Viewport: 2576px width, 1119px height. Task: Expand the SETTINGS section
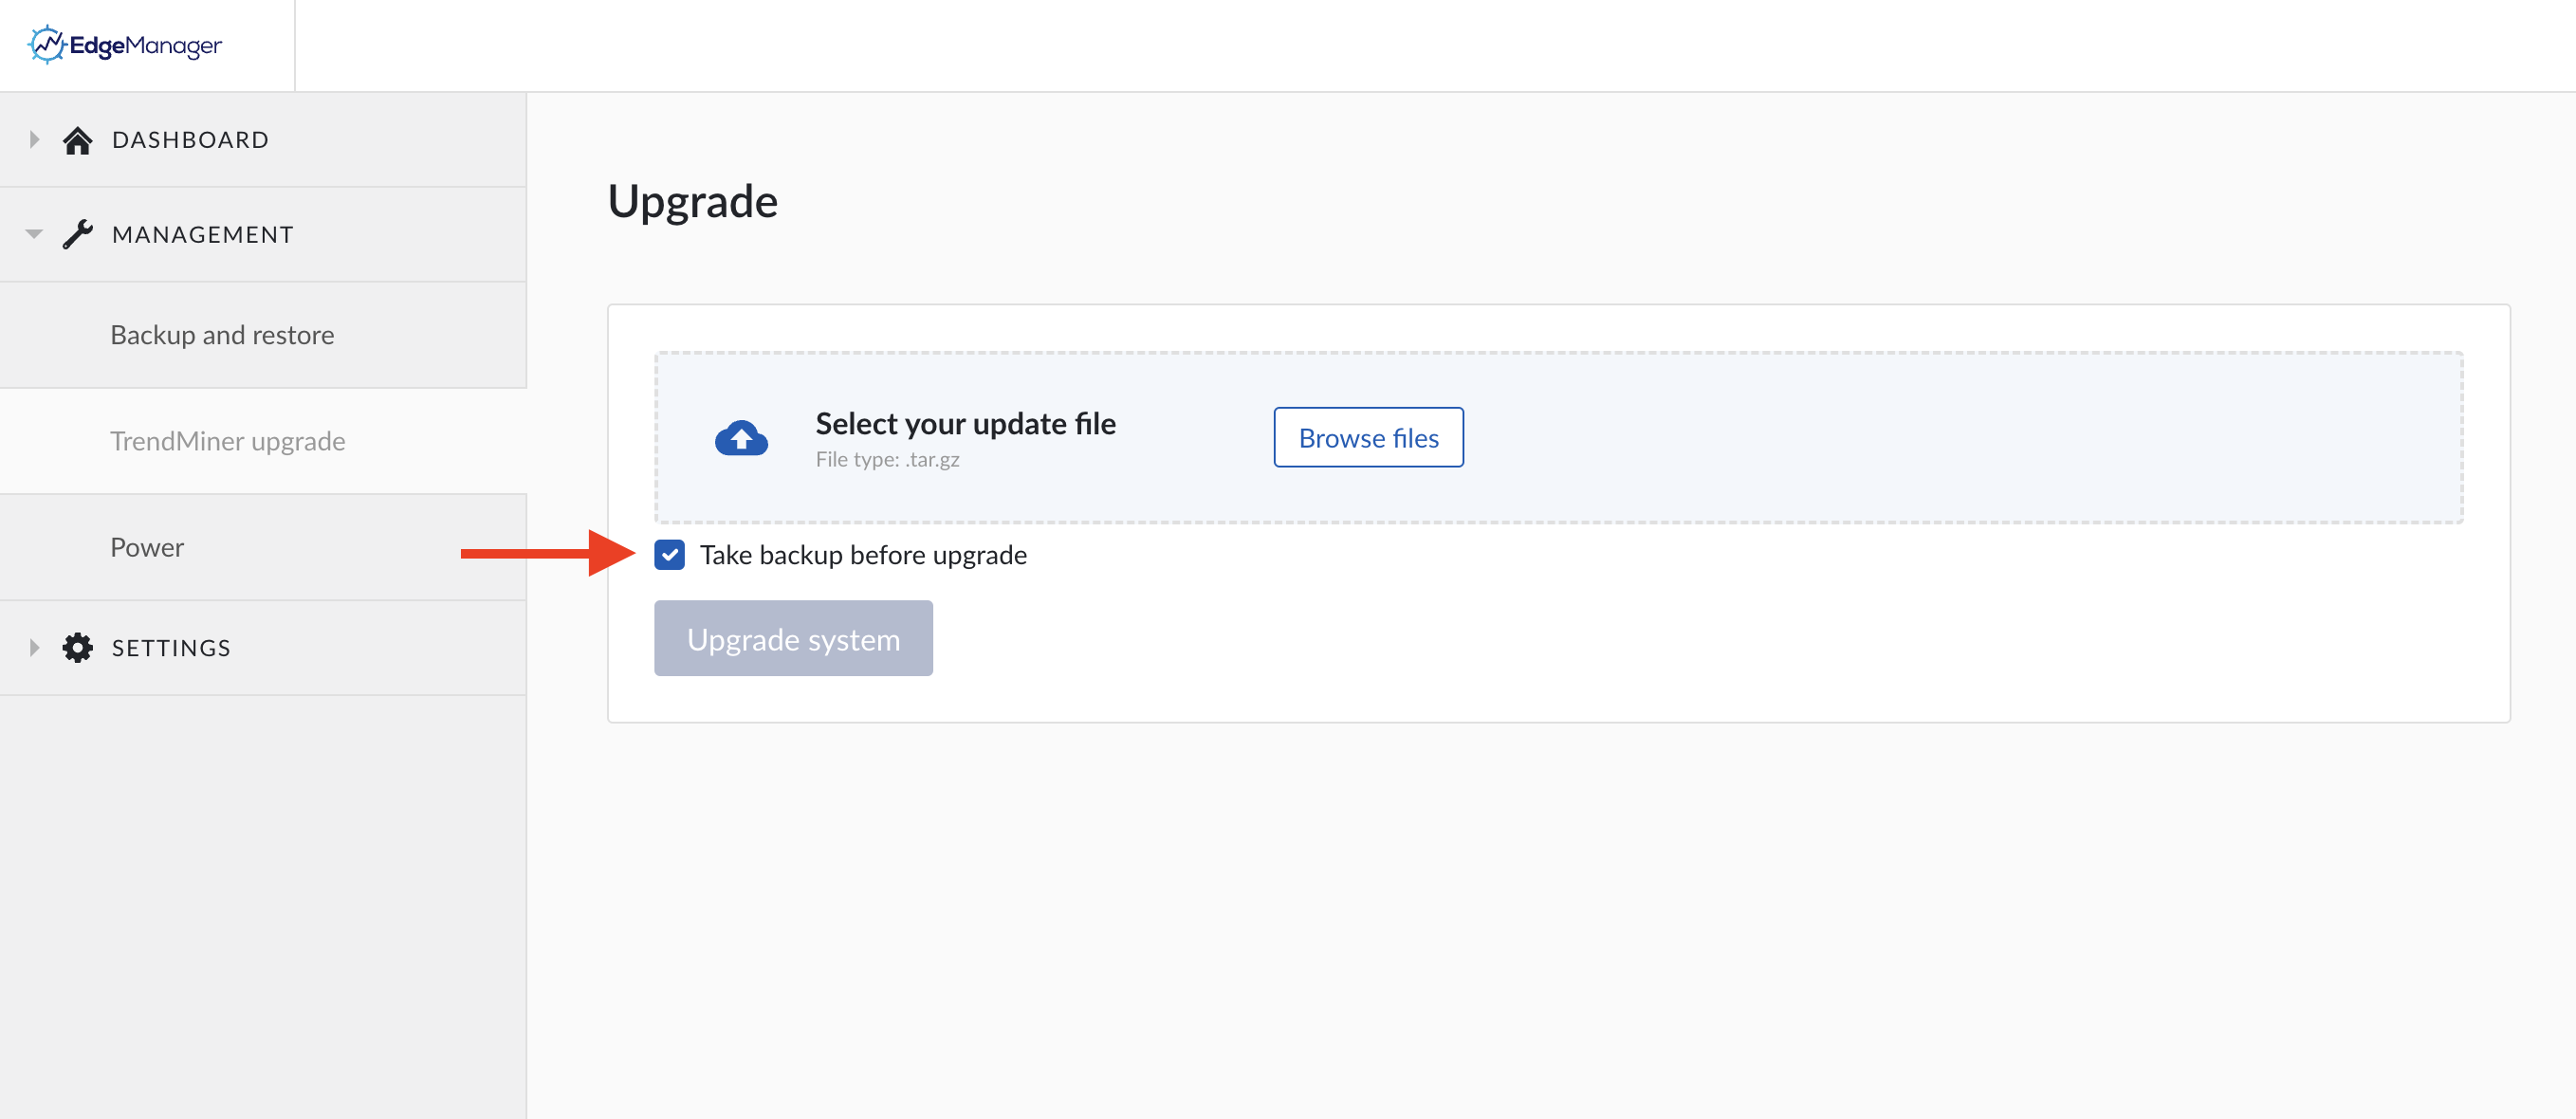(x=33, y=648)
